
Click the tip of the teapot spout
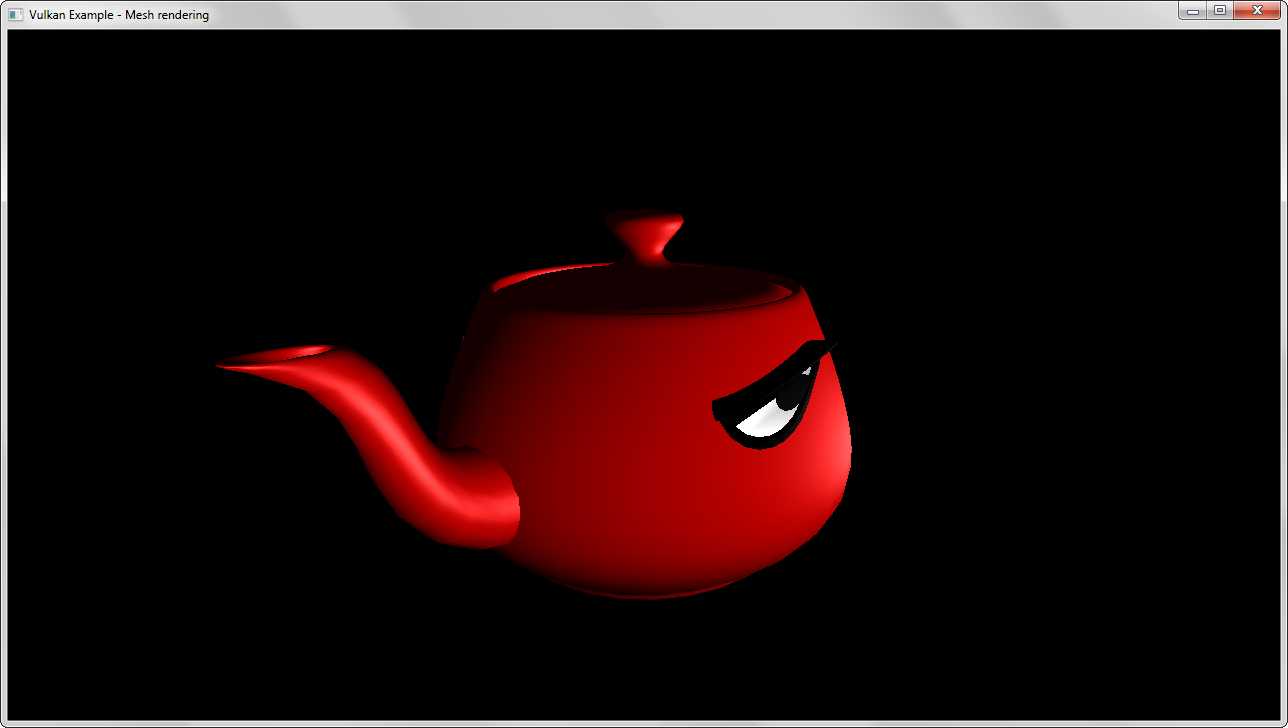point(224,366)
